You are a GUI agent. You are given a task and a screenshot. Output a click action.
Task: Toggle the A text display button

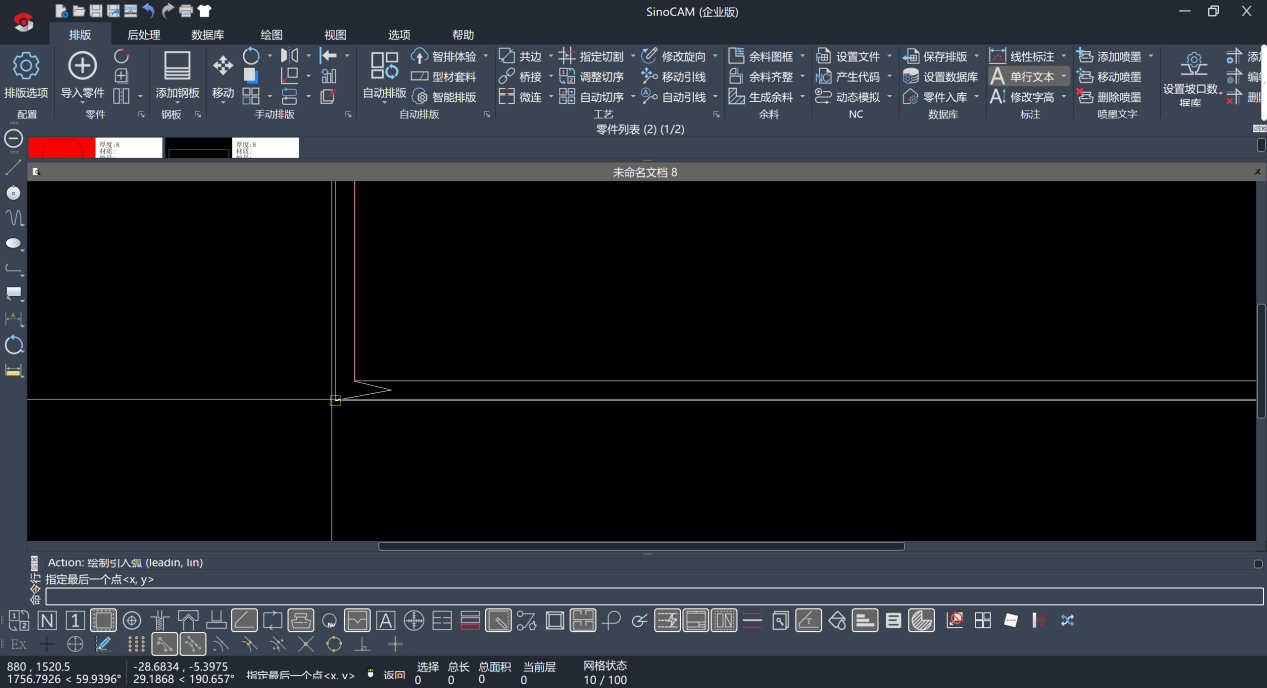(x=386, y=620)
